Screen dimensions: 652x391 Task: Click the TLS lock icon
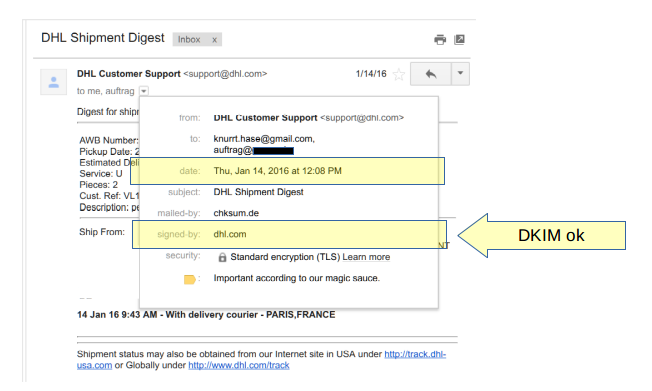click(222, 257)
